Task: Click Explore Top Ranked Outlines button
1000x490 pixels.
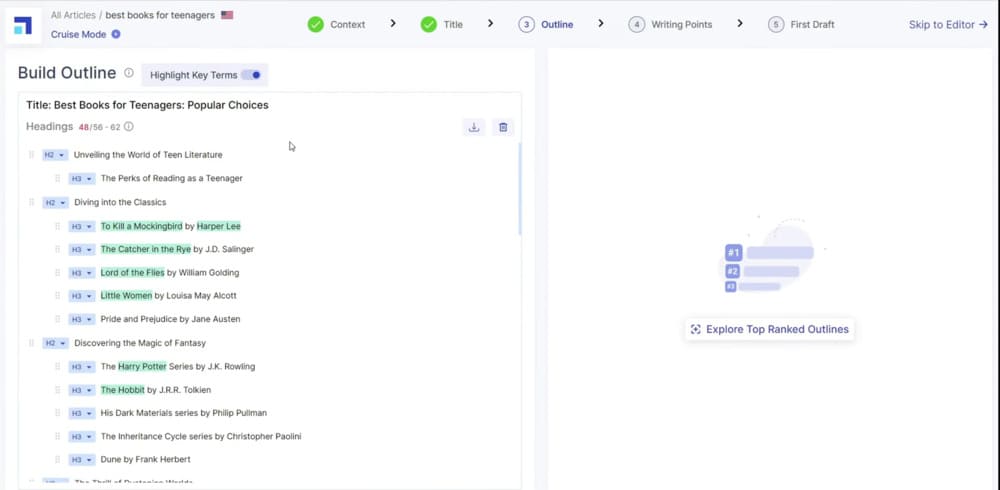Action: (x=770, y=329)
